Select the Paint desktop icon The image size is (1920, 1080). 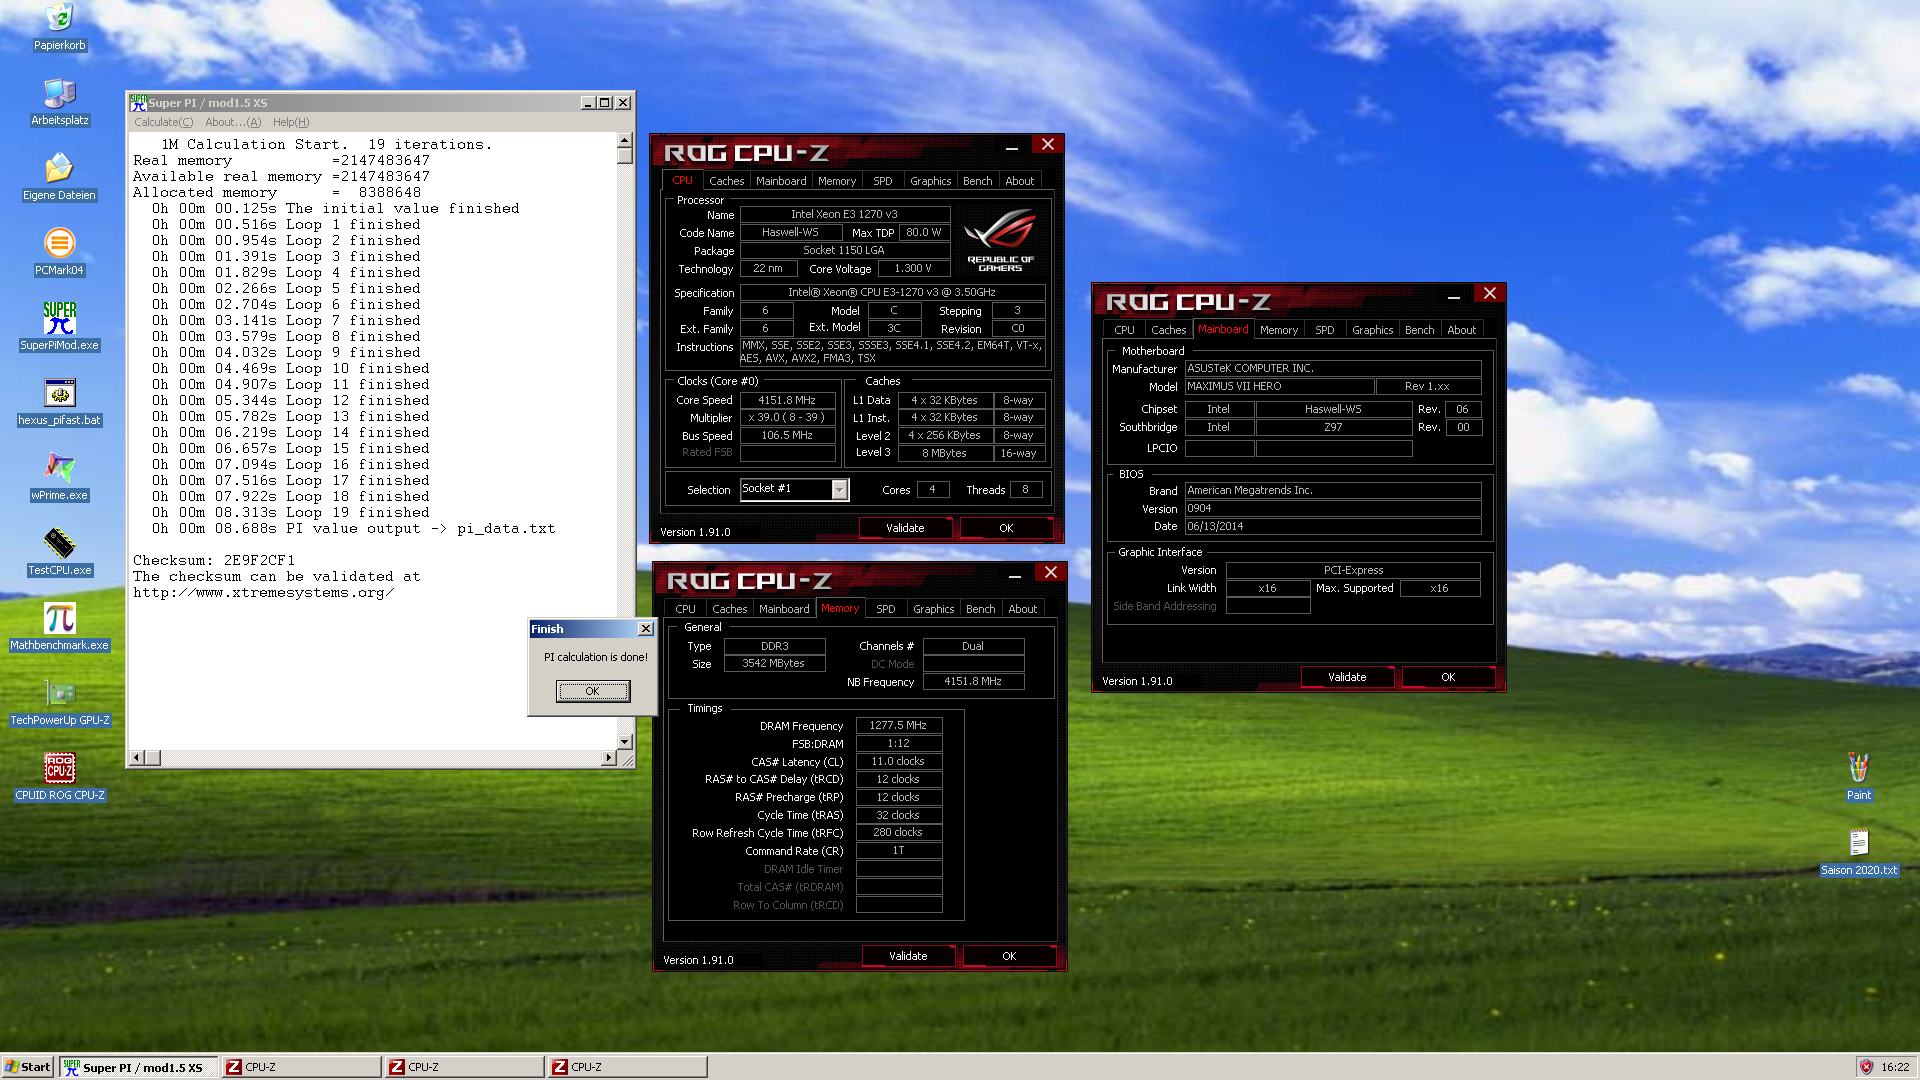[x=1858, y=777]
